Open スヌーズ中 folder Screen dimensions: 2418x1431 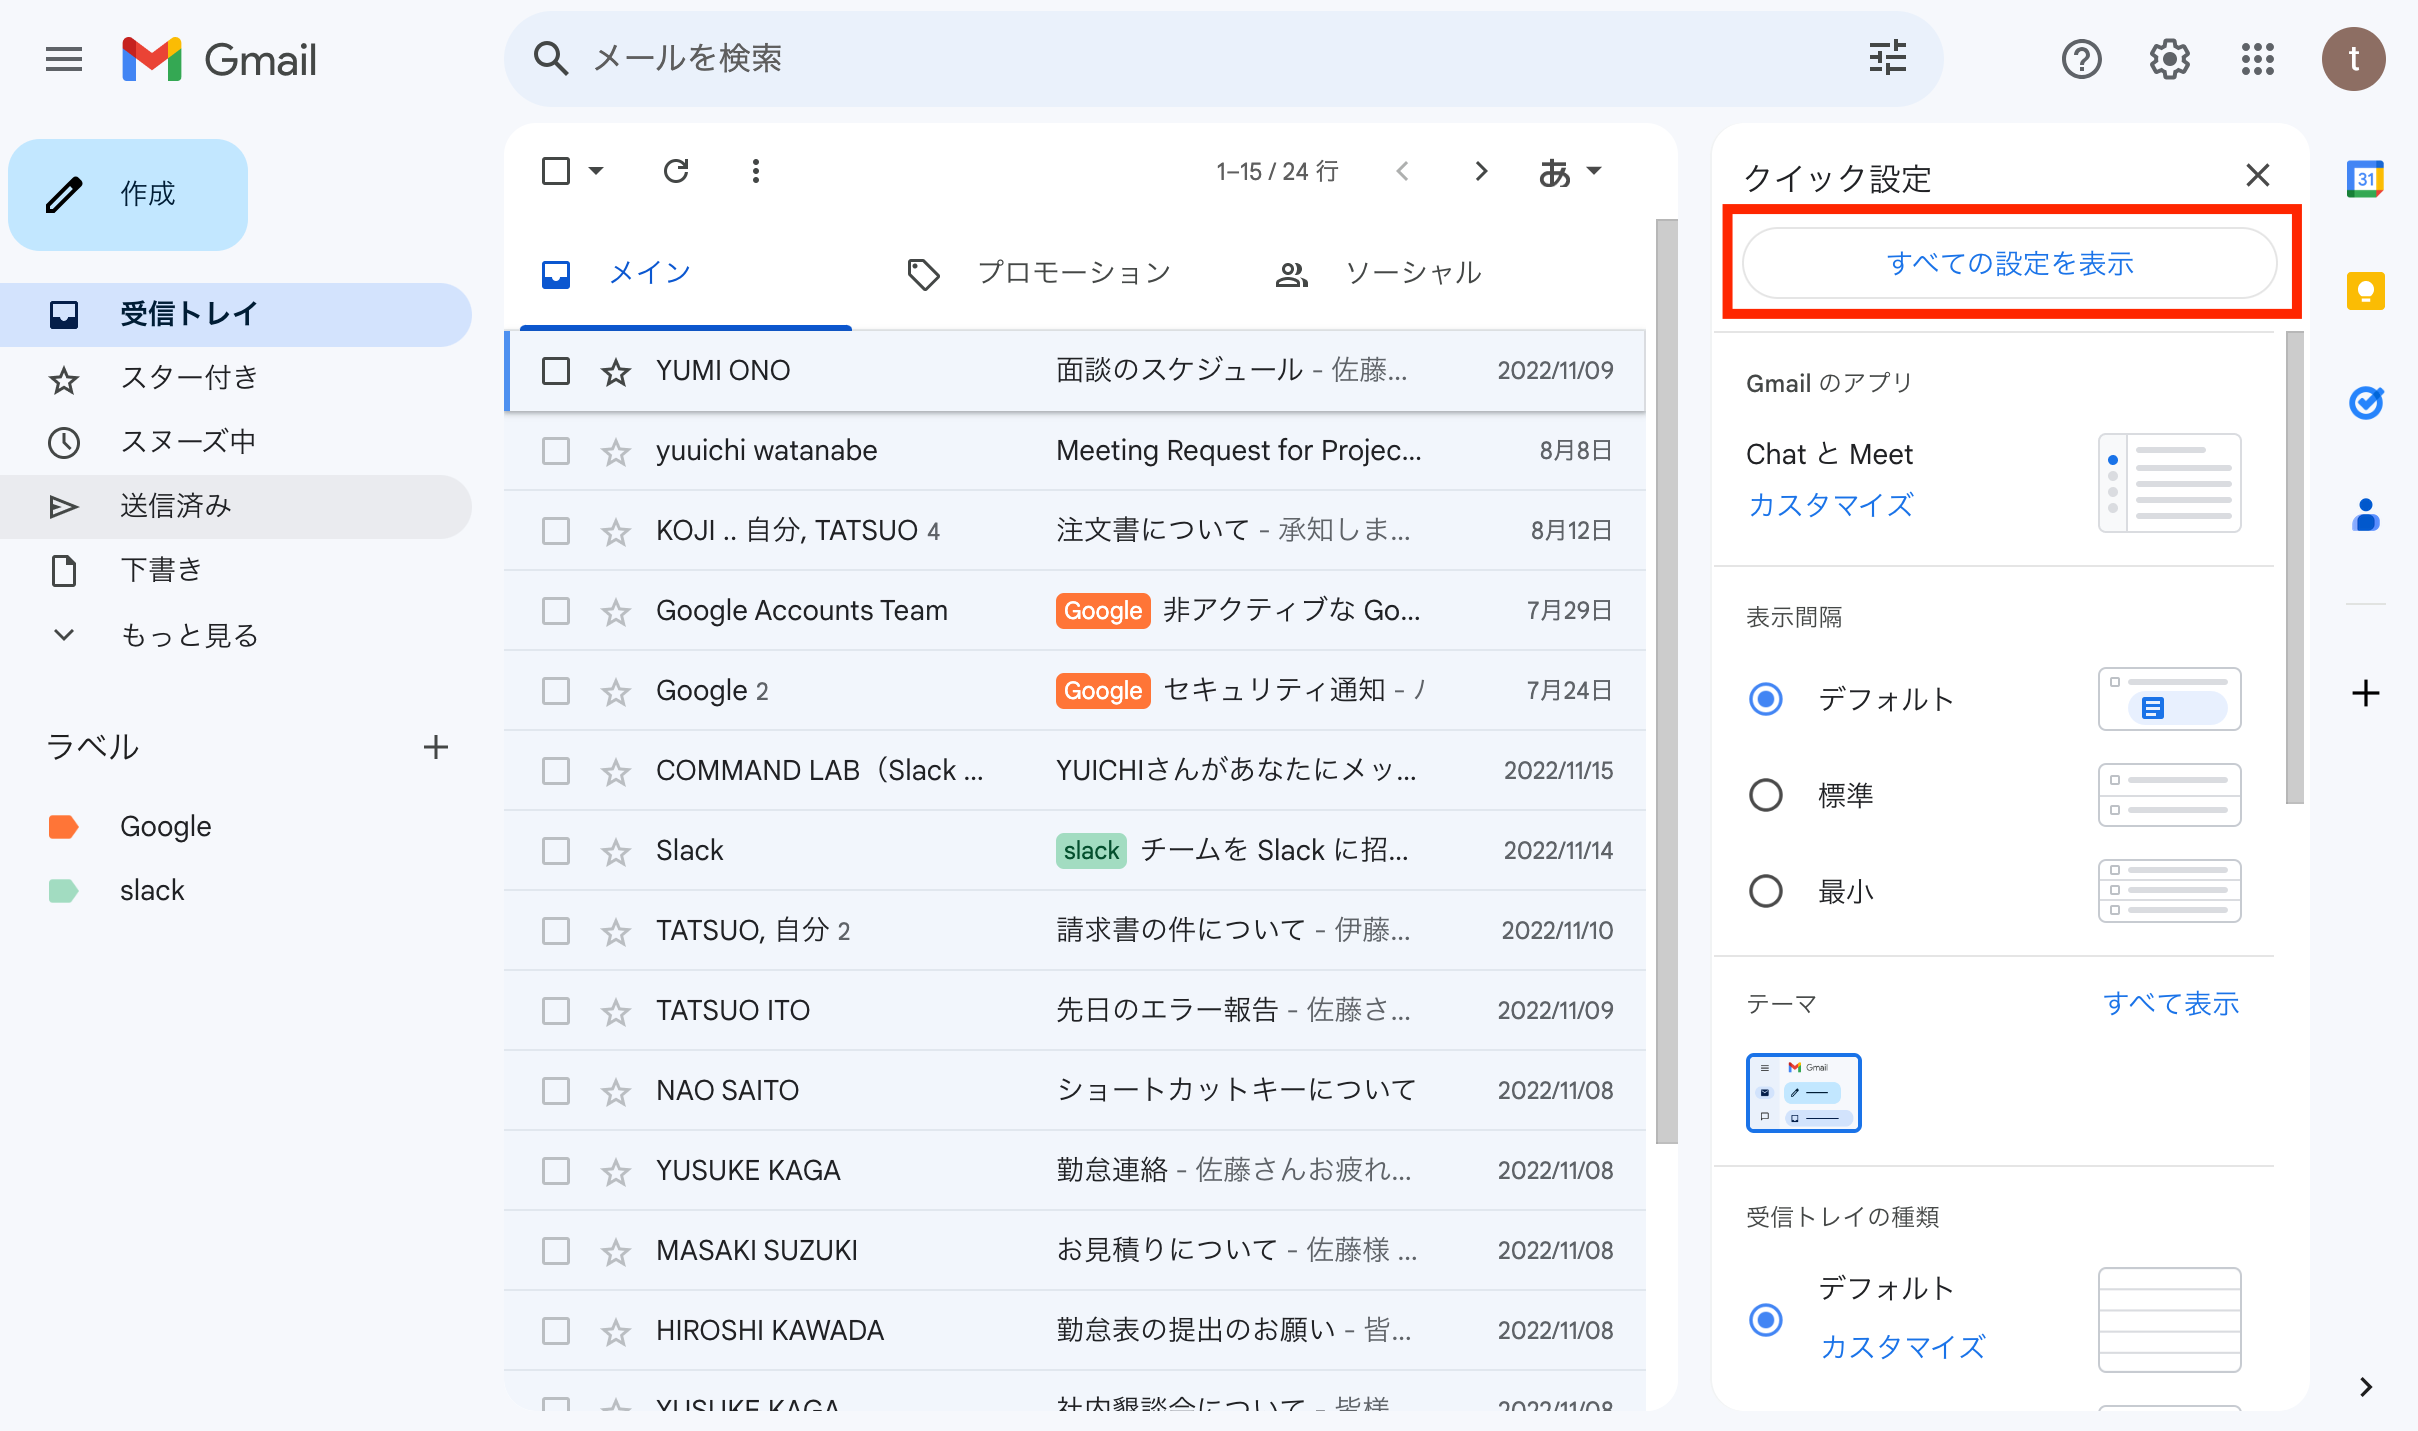coord(236,443)
